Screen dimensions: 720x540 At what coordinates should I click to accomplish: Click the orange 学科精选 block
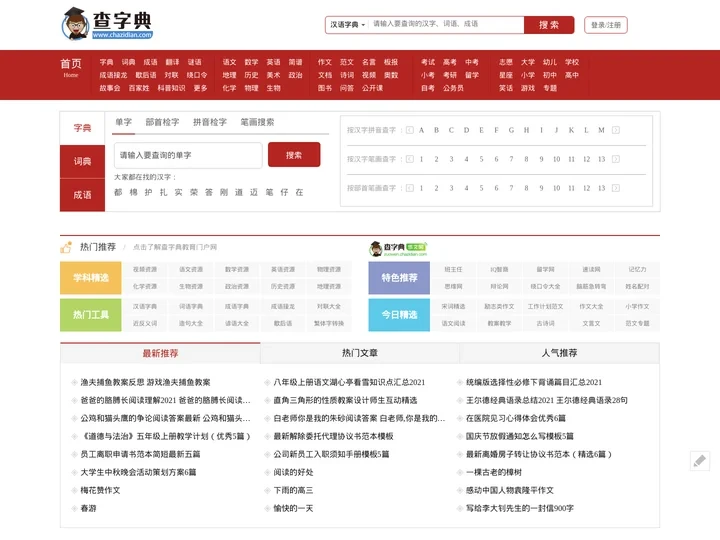coord(90,278)
